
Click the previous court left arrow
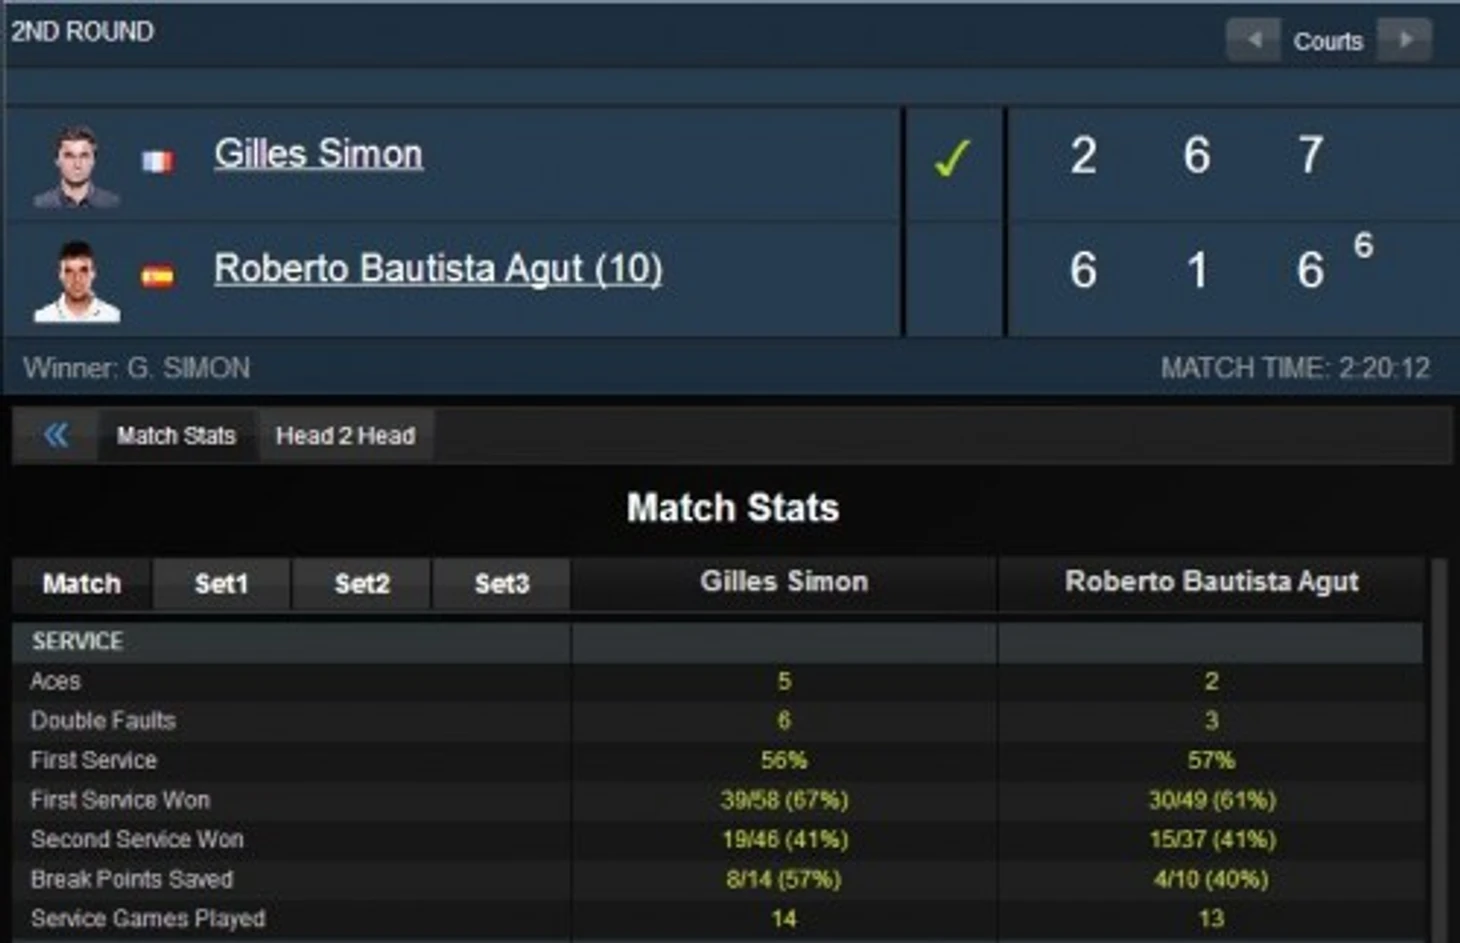(x=1254, y=40)
